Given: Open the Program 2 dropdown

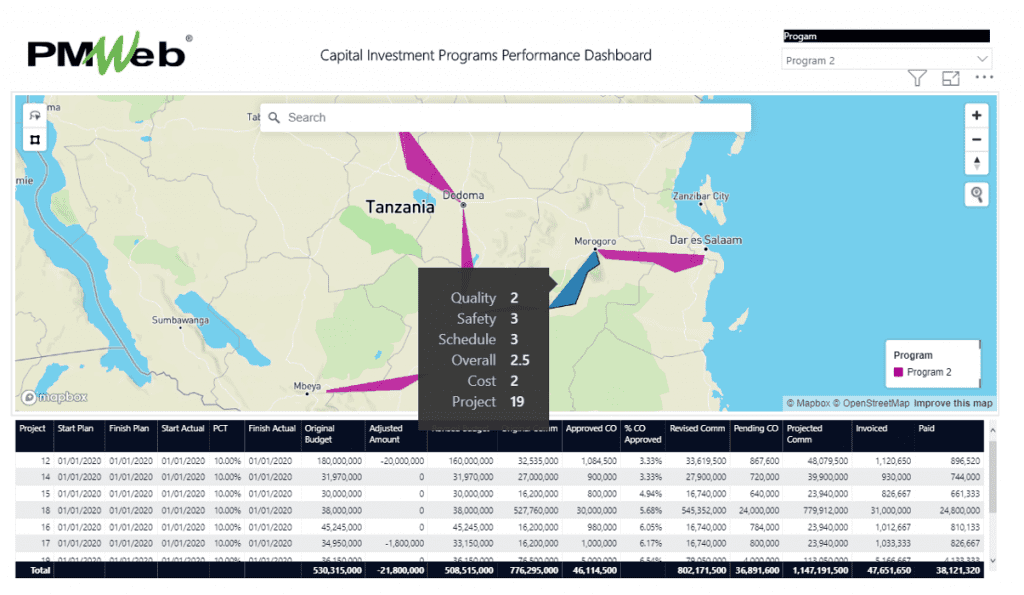Looking at the screenshot, I should click(886, 60).
